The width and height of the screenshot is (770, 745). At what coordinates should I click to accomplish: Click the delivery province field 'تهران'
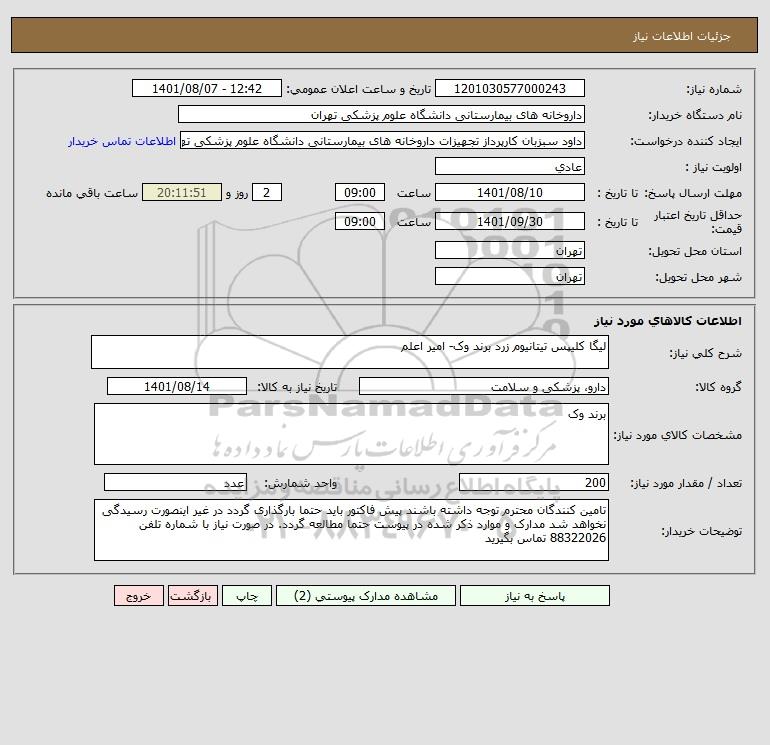(510, 250)
